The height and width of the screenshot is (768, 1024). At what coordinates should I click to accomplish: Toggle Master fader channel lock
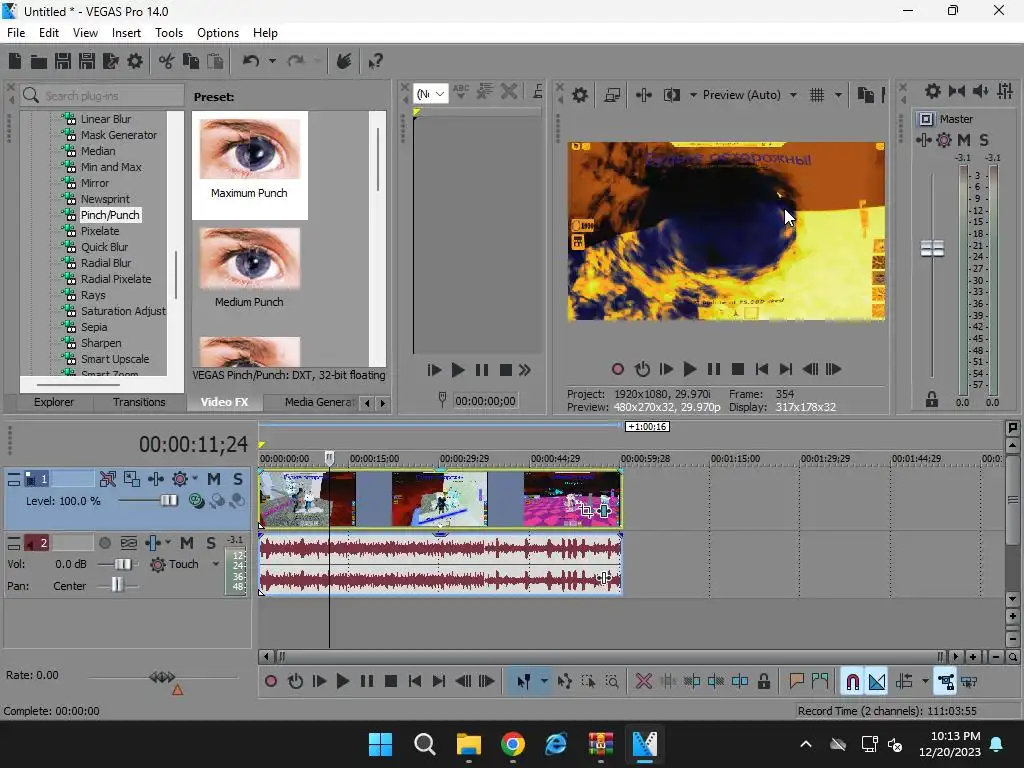pyautogui.click(x=931, y=400)
